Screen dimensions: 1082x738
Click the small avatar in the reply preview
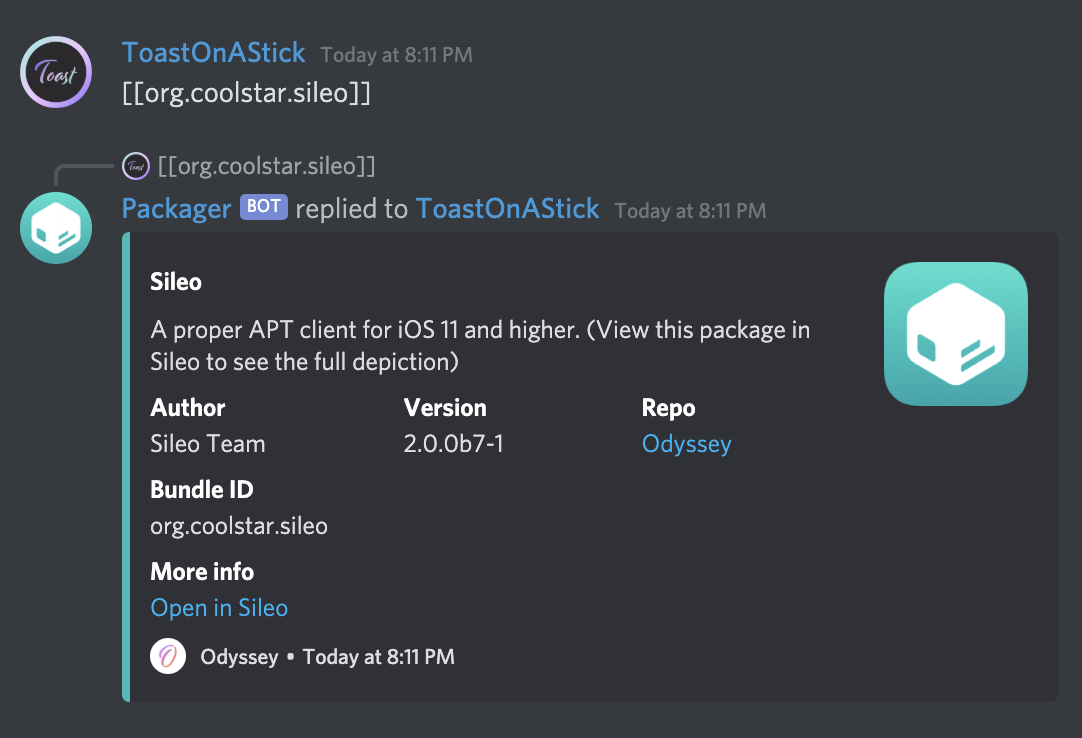click(x=135, y=165)
